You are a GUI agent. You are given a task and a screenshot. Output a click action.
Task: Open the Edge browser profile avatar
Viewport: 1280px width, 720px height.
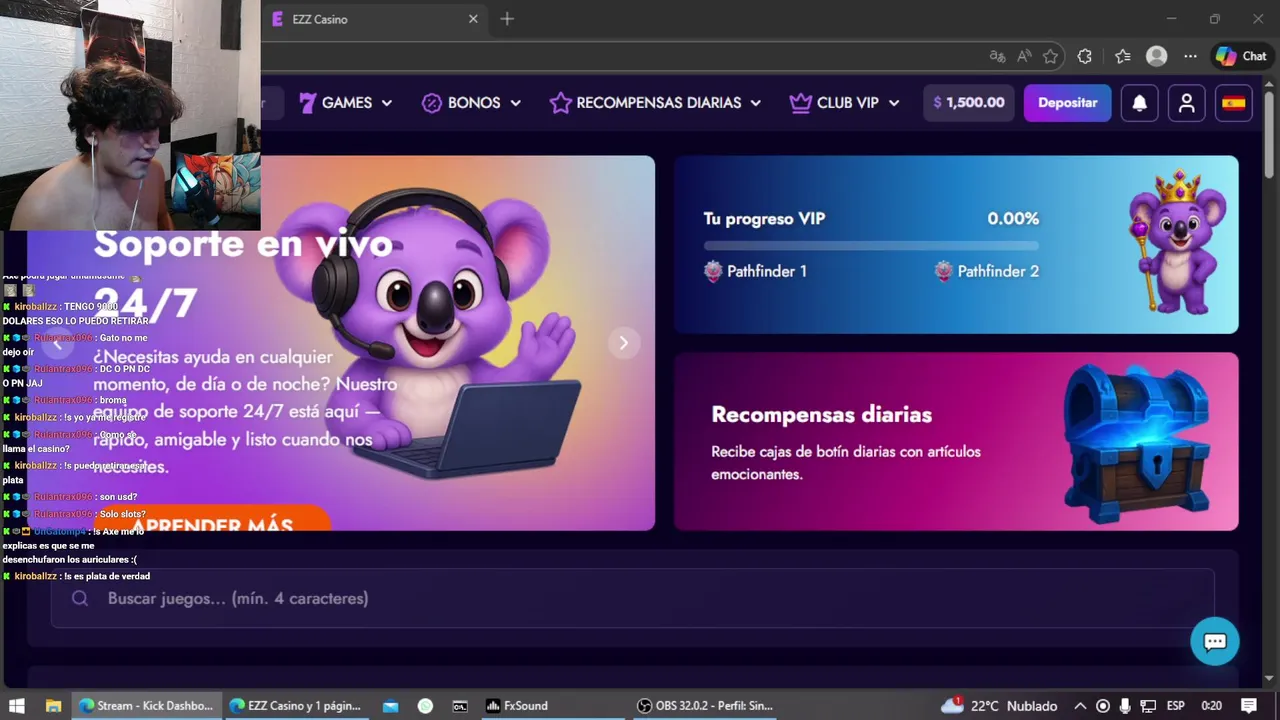tap(1157, 57)
